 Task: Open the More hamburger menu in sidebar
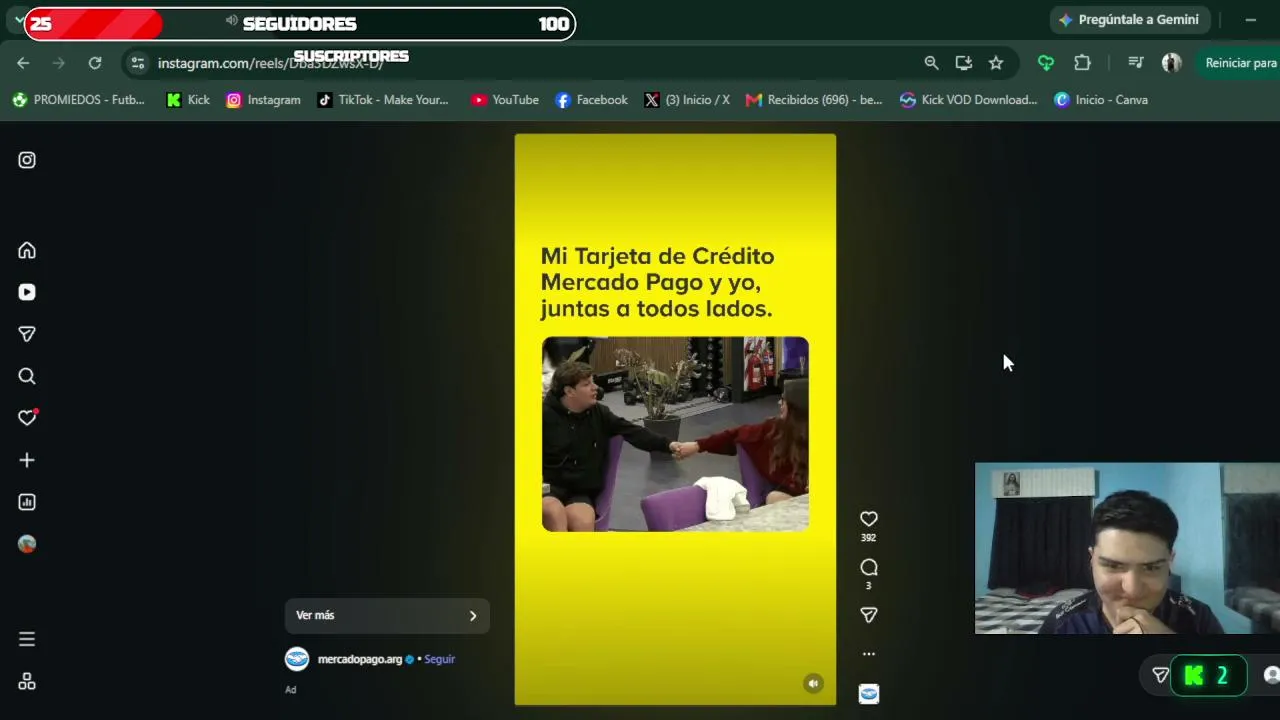point(27,639)
